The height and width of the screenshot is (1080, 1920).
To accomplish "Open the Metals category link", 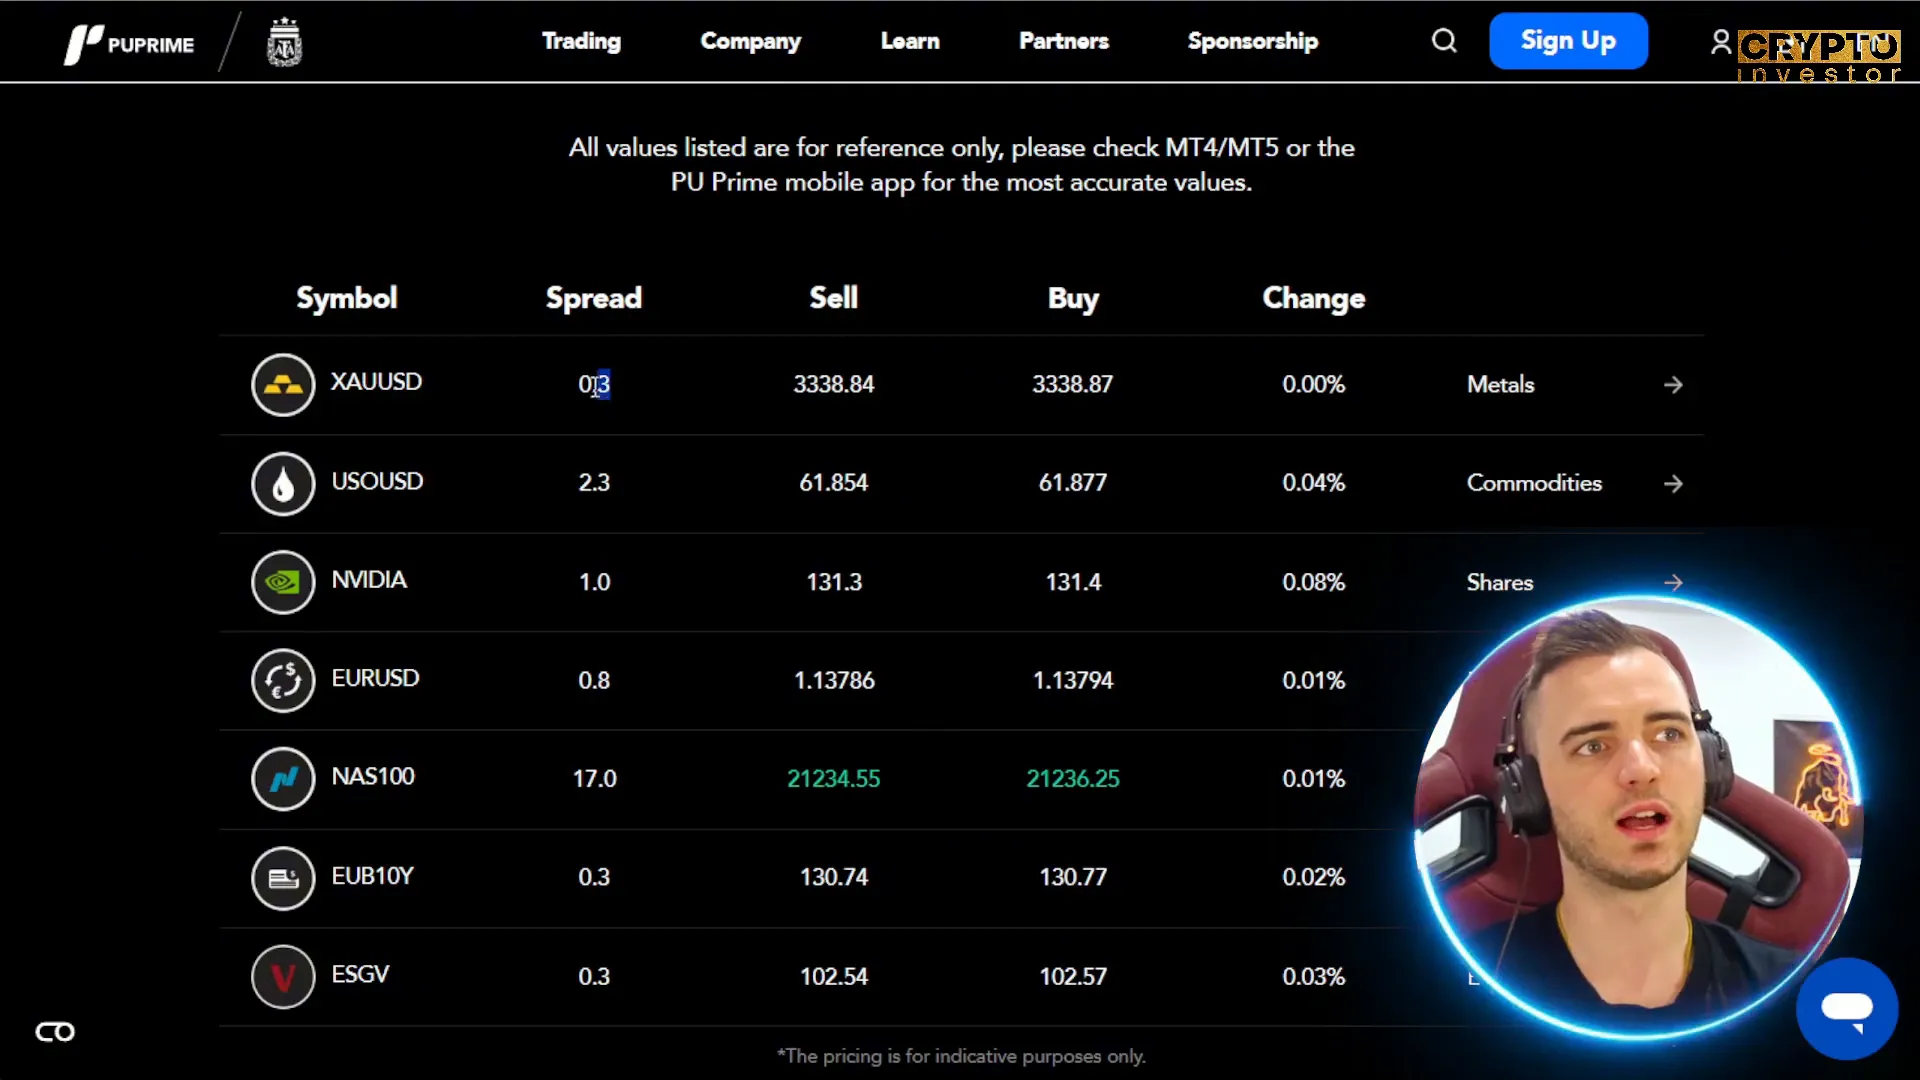I will pyautogui.click(x=1500, y=384).
